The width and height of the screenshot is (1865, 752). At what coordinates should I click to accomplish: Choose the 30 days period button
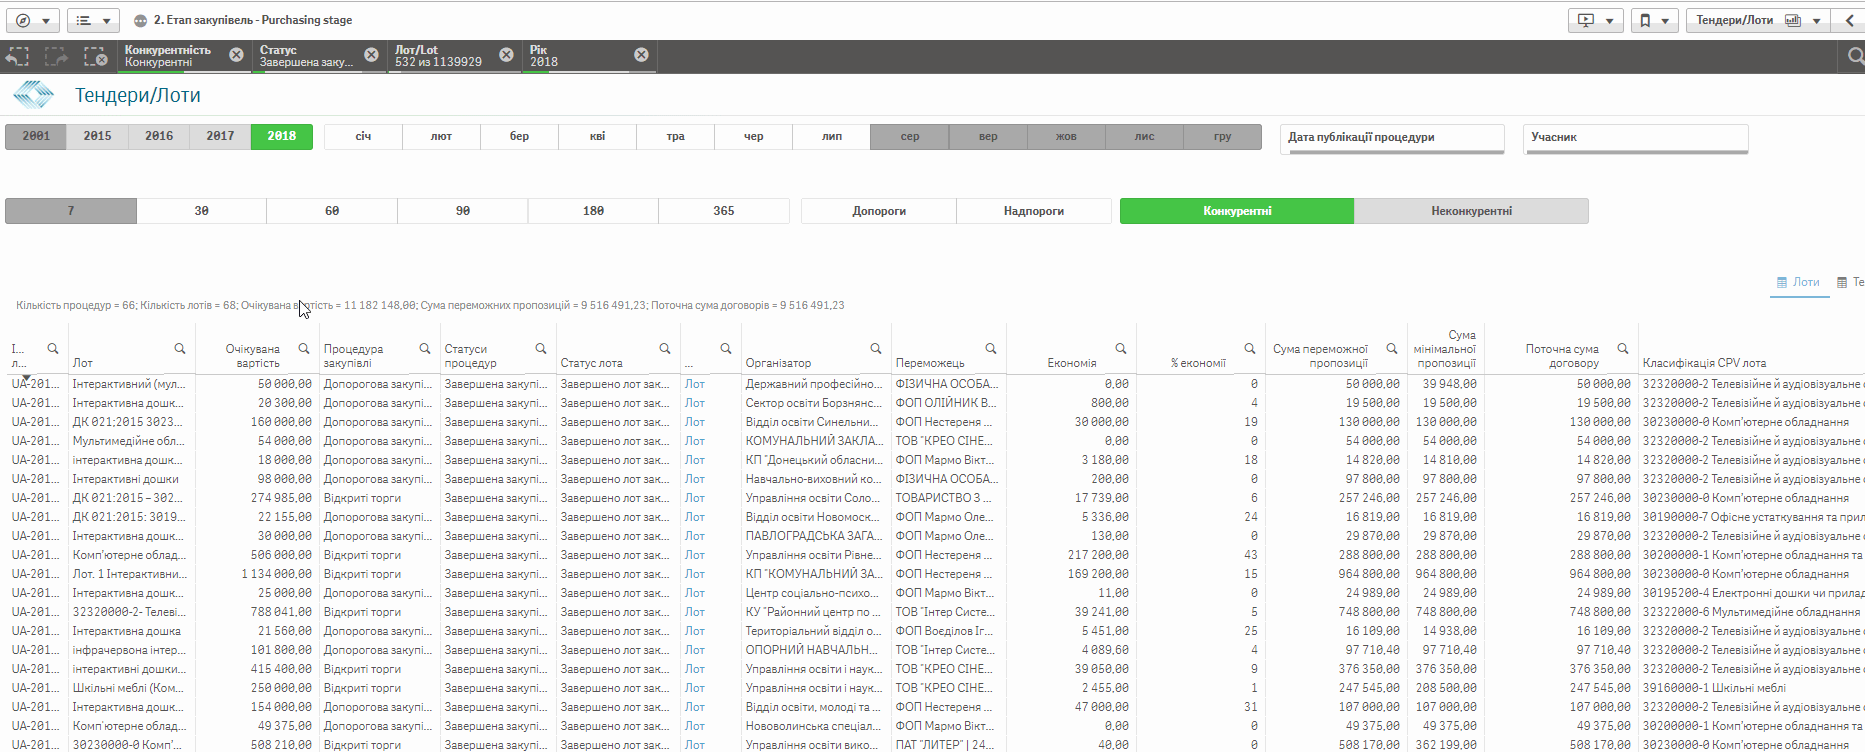[202, 211]
